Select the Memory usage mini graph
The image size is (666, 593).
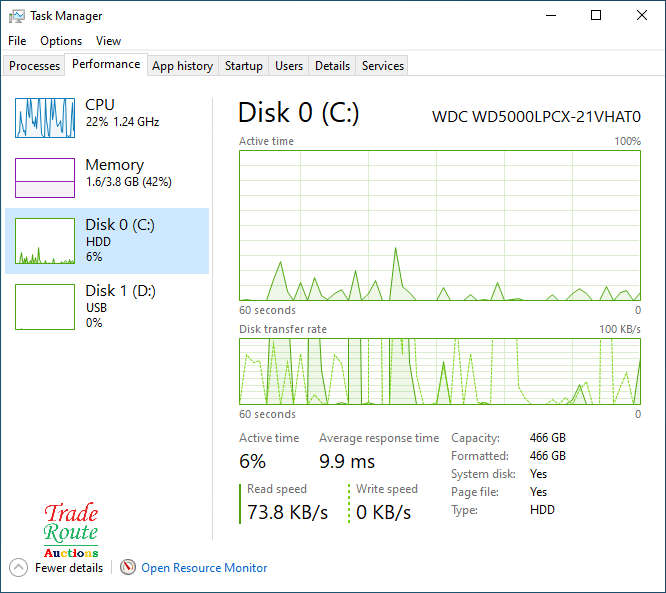pos(45,178)
